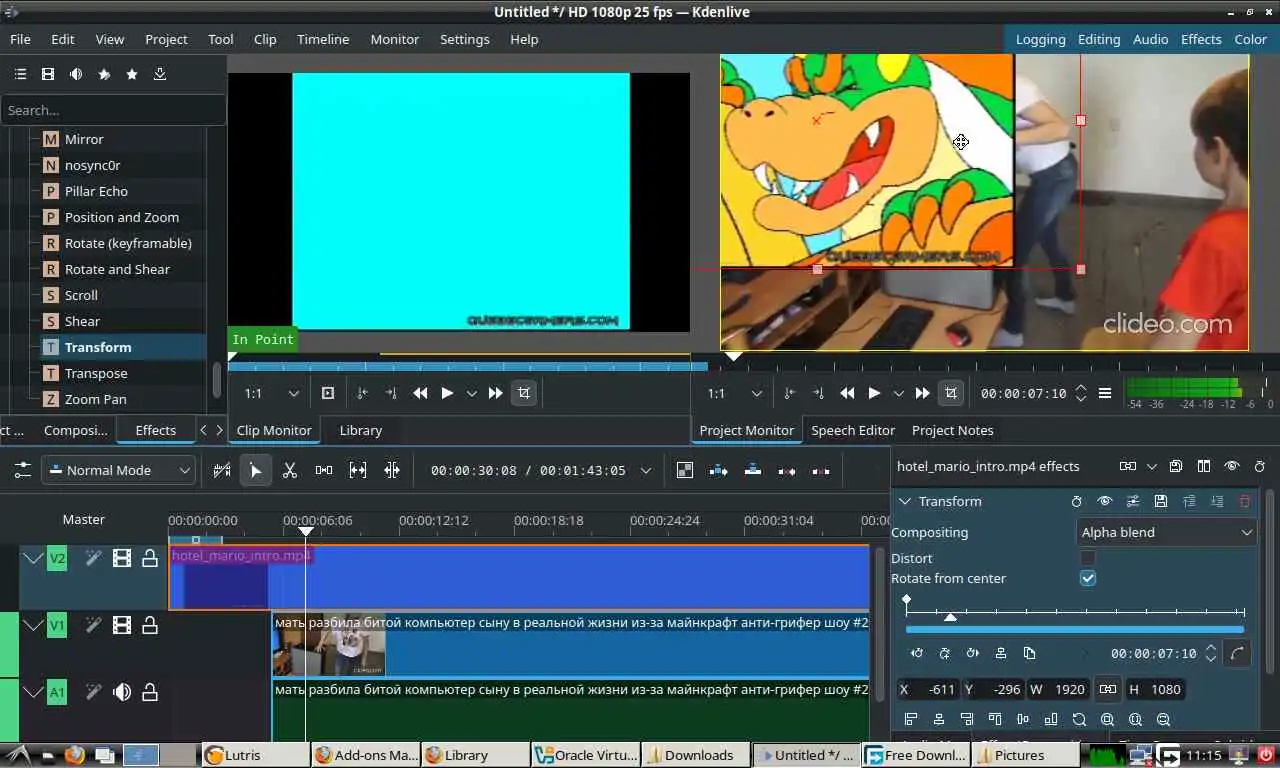Open the Transform effect presets sliders icon
Viewport: 1280px width, 768px height.
(x=1132, y=501)
